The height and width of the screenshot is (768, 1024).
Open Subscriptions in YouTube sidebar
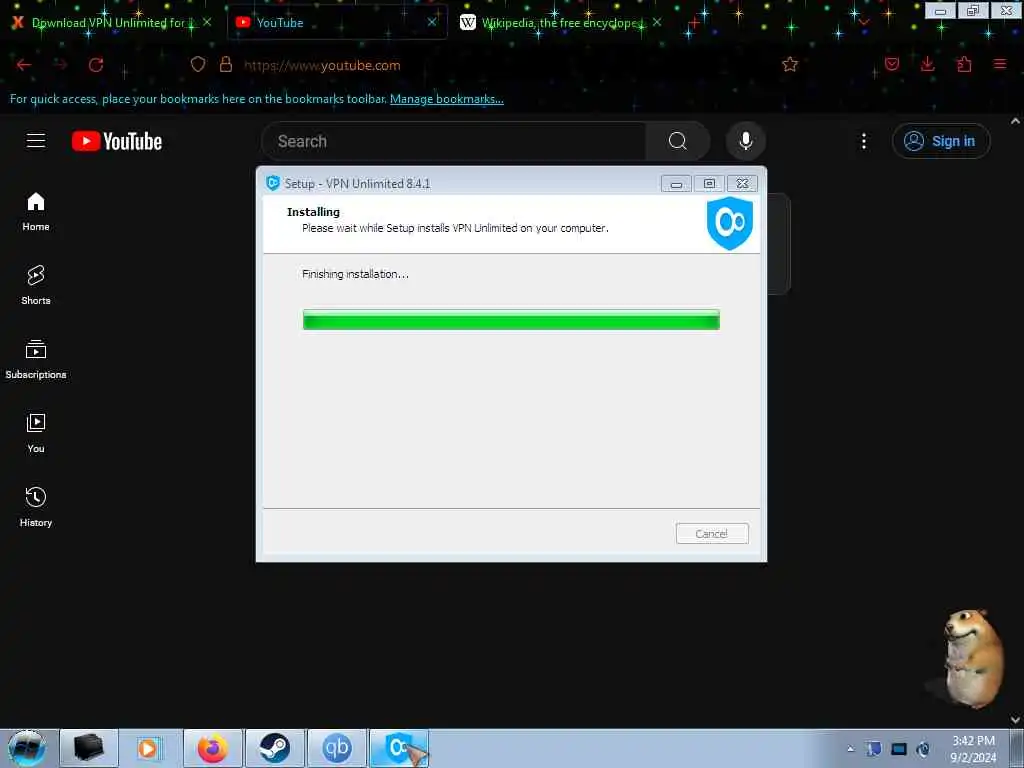click(36, 359)
